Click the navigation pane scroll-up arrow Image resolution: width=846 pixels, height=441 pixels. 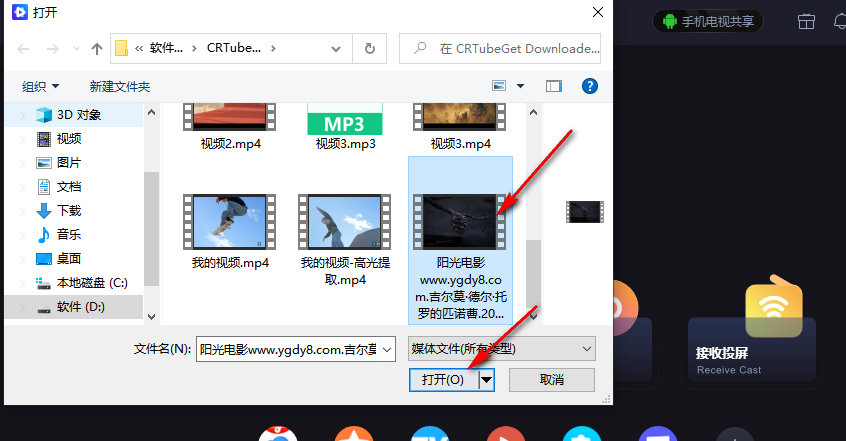pos(152,112)
